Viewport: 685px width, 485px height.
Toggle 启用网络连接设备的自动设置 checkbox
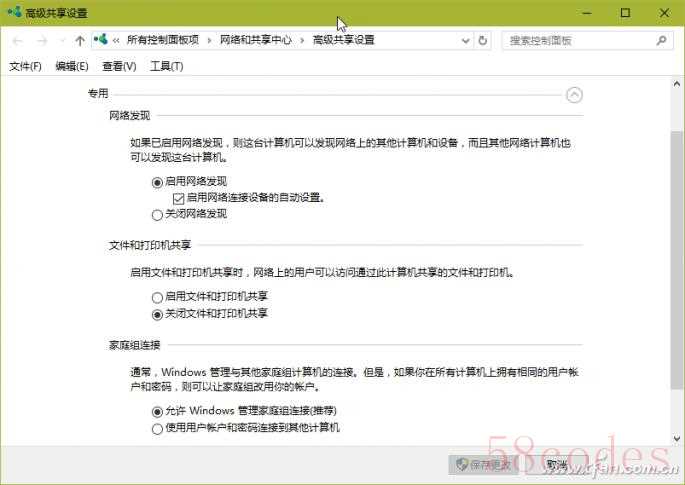tap(178, 199)
